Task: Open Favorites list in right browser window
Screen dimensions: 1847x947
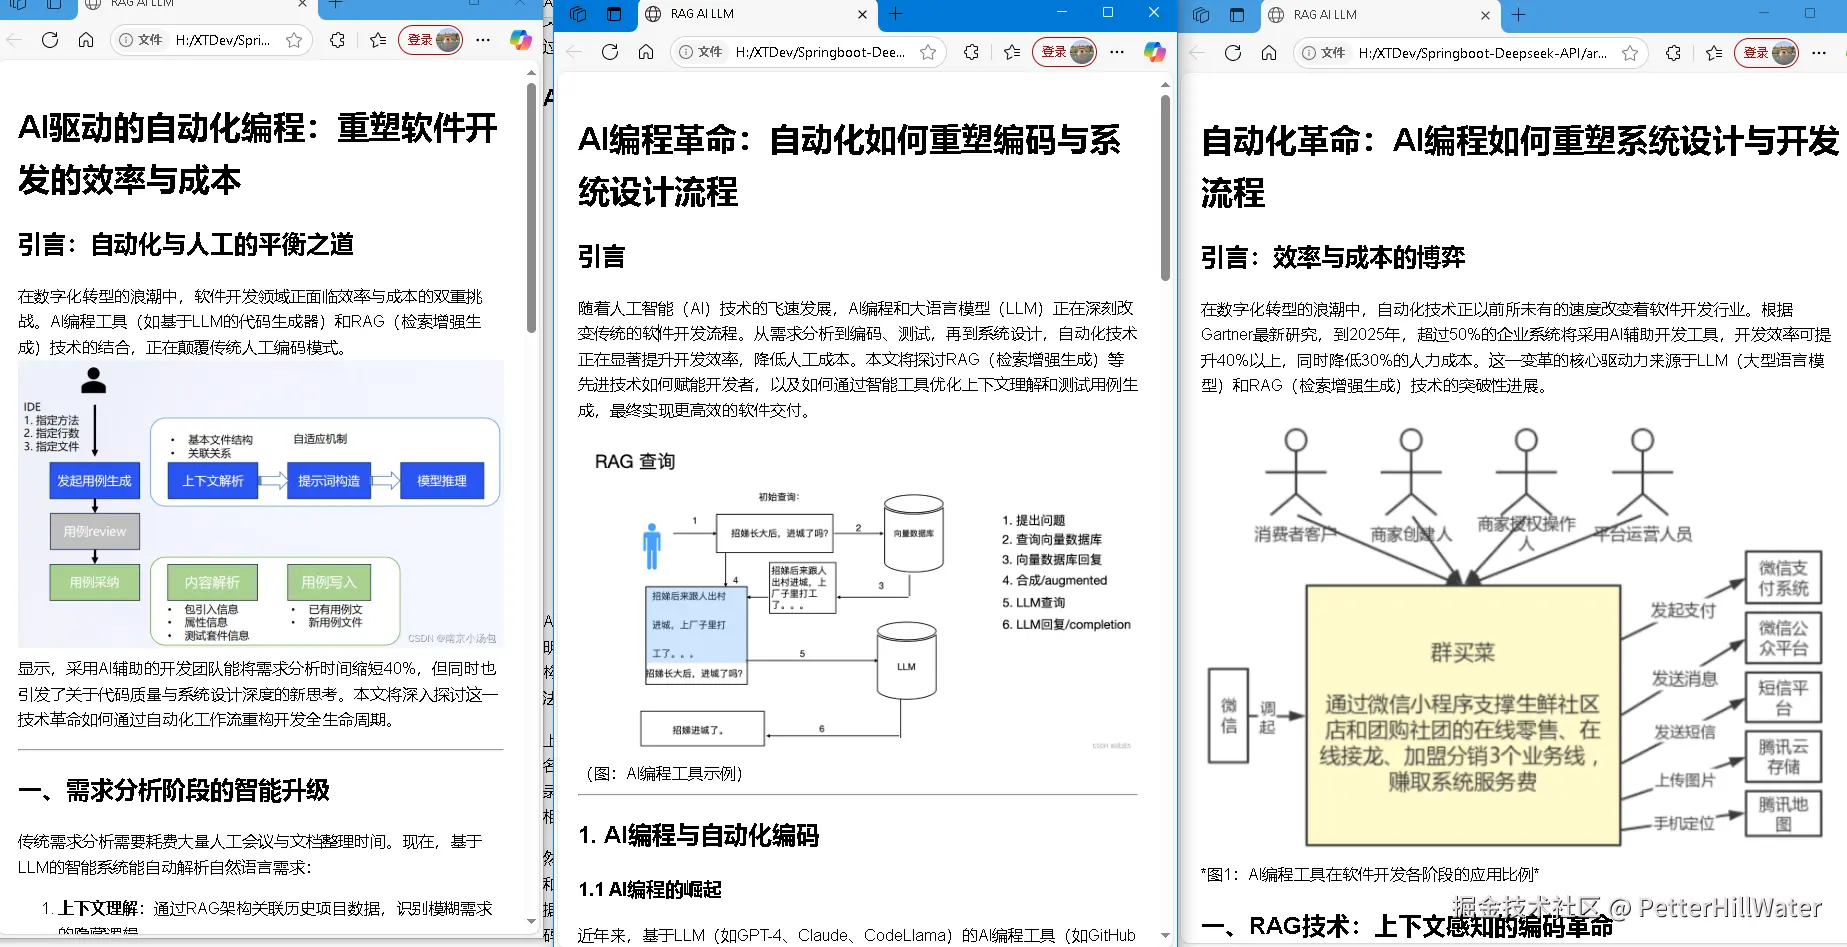Action: pos(1714,53)
